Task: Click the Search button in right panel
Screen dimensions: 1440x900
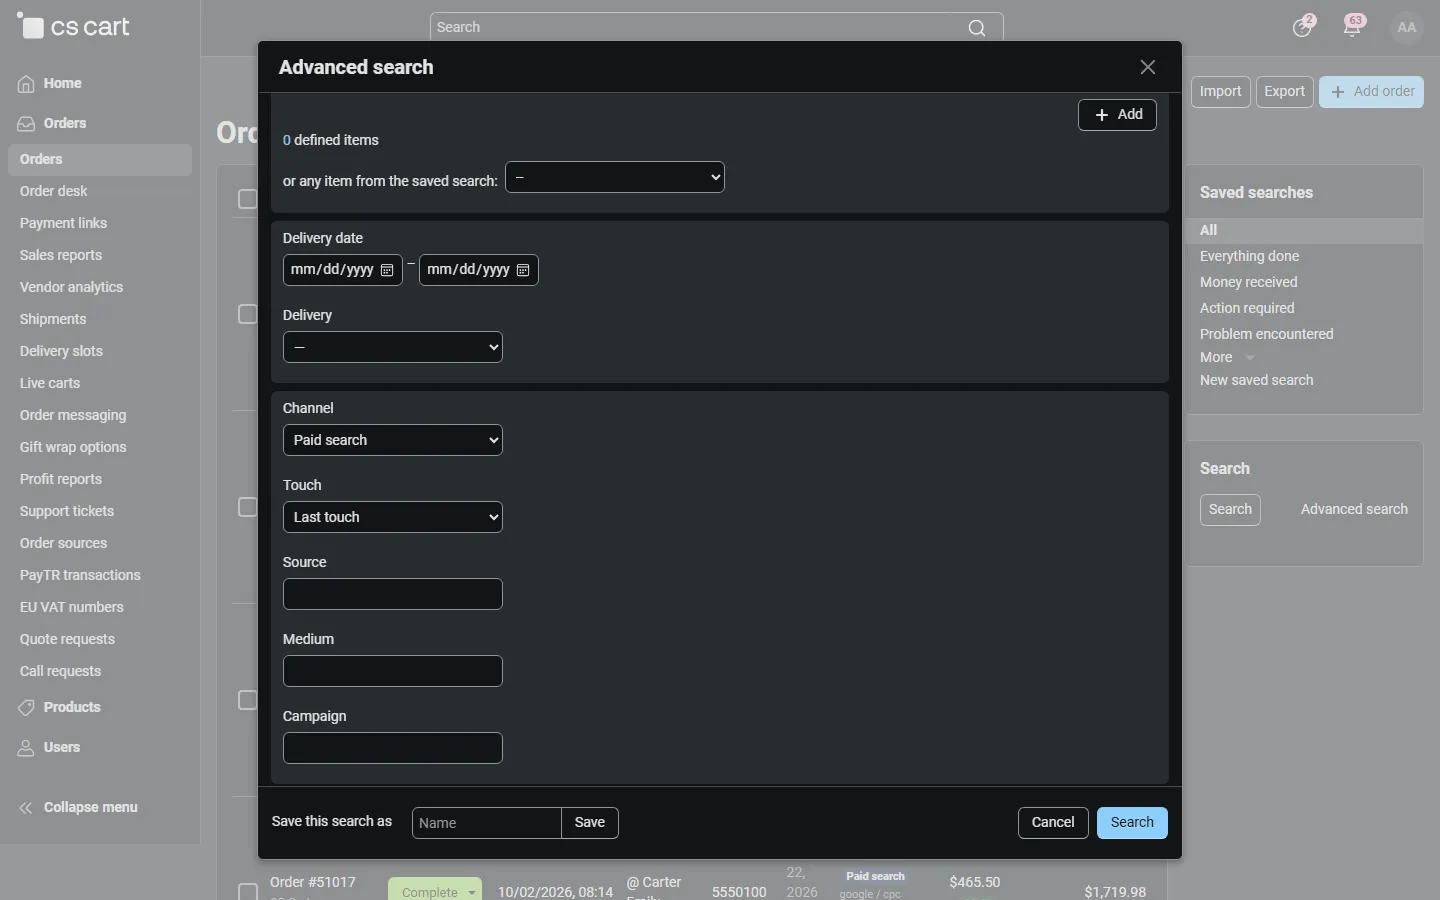Action: pyautogui.click(x=1230, y=510)
